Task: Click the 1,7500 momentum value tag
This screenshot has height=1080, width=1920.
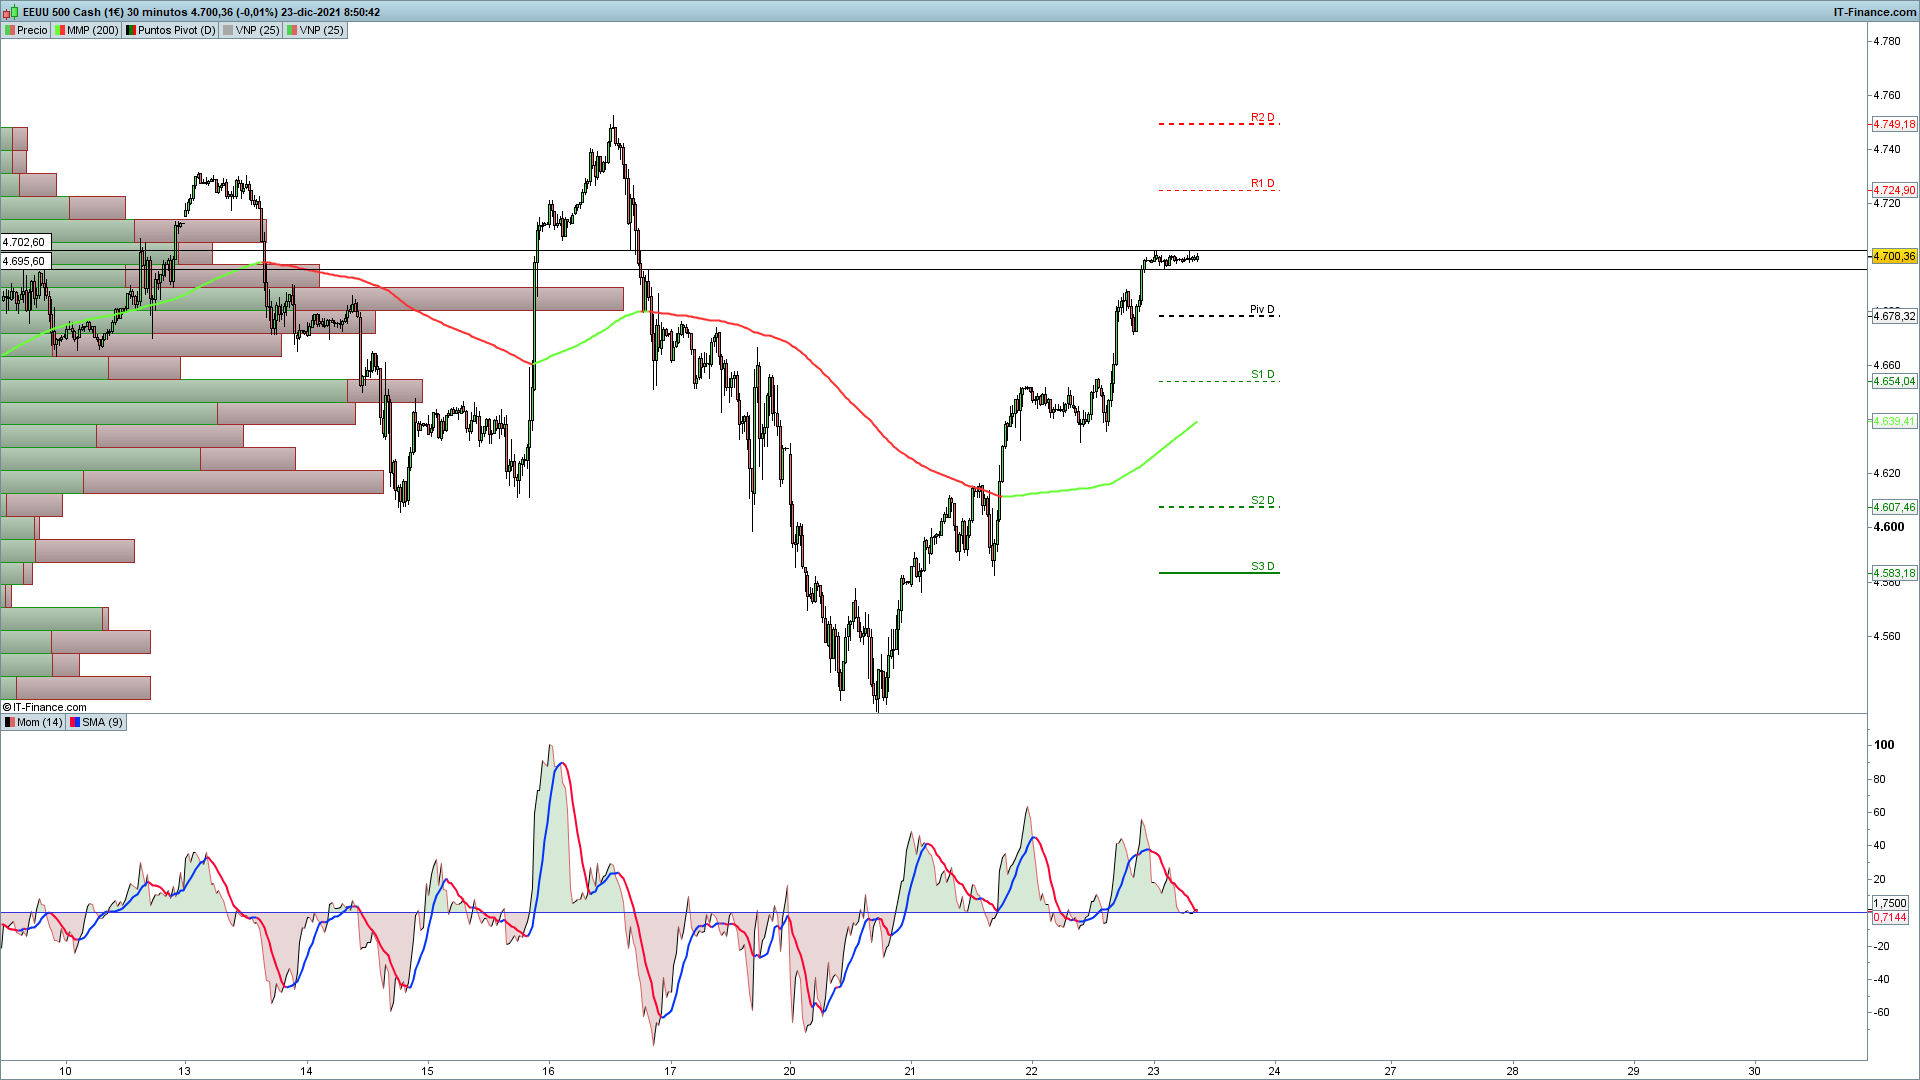Action: point(1890,903)
